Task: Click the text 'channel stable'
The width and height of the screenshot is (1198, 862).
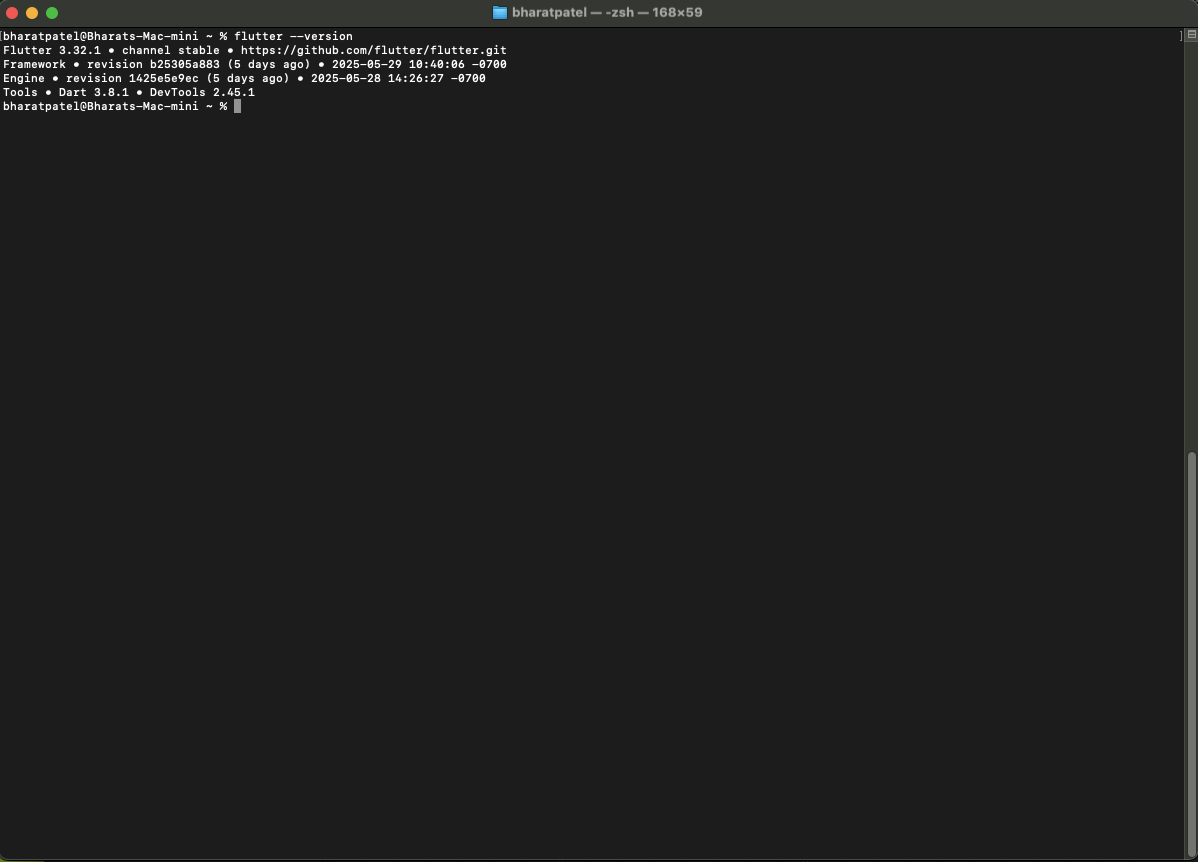Action: [x=170, y=50]
